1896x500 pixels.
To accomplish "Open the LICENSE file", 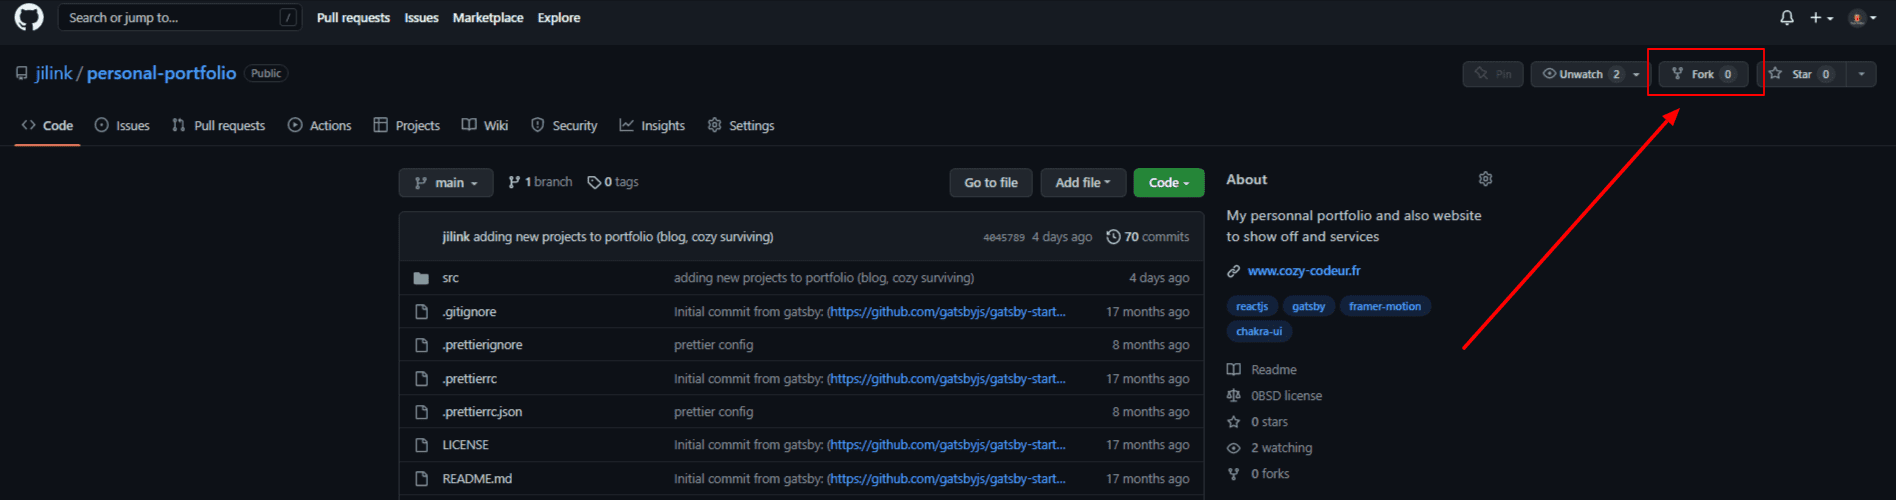I will [465, 445].
